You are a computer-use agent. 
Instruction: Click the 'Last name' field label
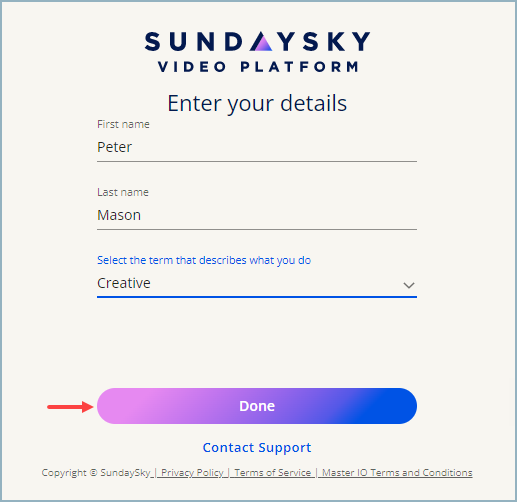coord(123,192)
